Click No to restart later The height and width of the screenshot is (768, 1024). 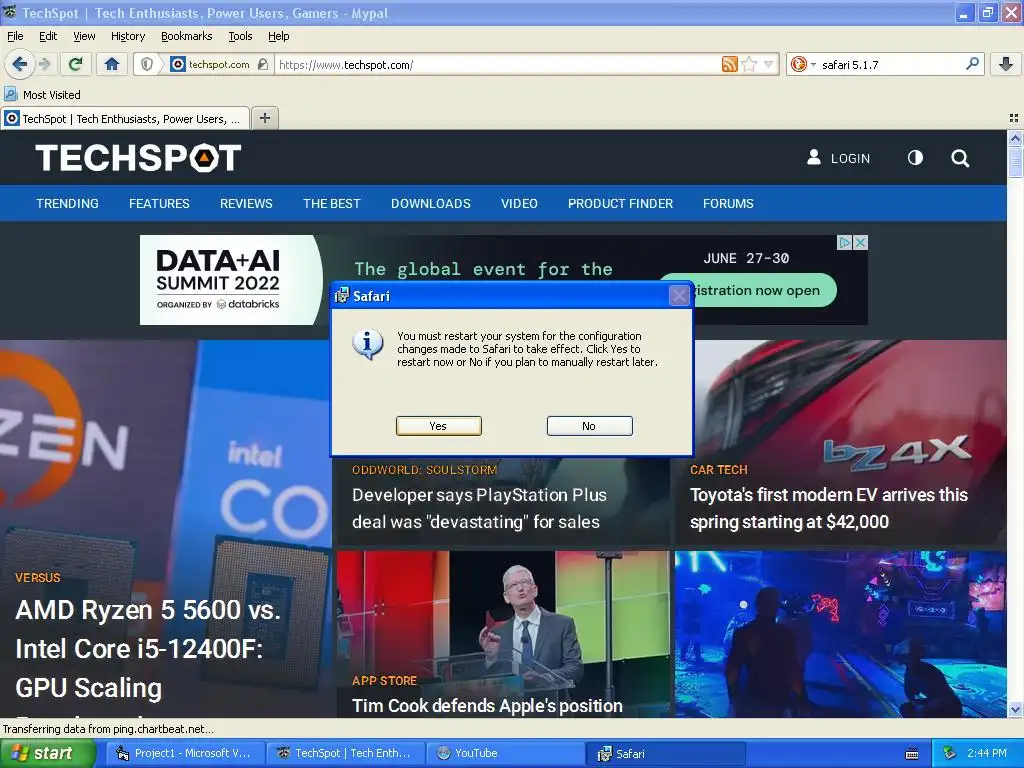click(x=589, y=426)
